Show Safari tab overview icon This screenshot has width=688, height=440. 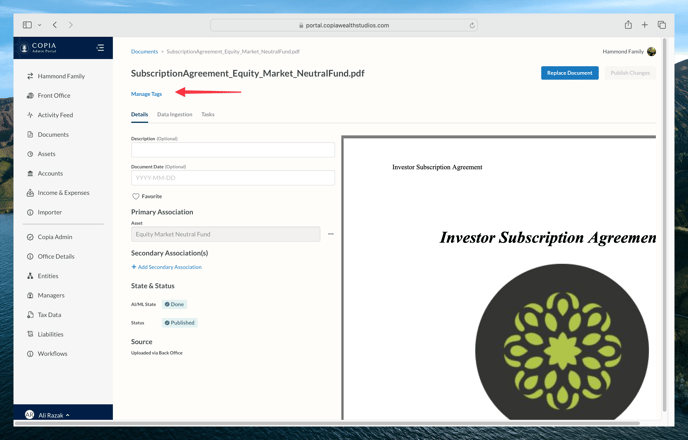(662, 25)
